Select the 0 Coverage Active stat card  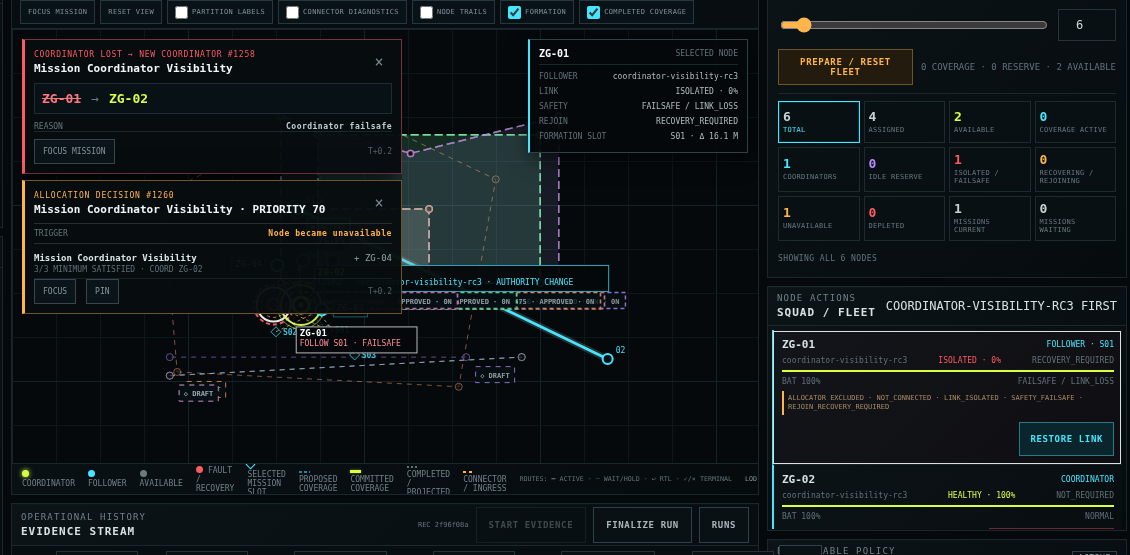(1075, 123)
